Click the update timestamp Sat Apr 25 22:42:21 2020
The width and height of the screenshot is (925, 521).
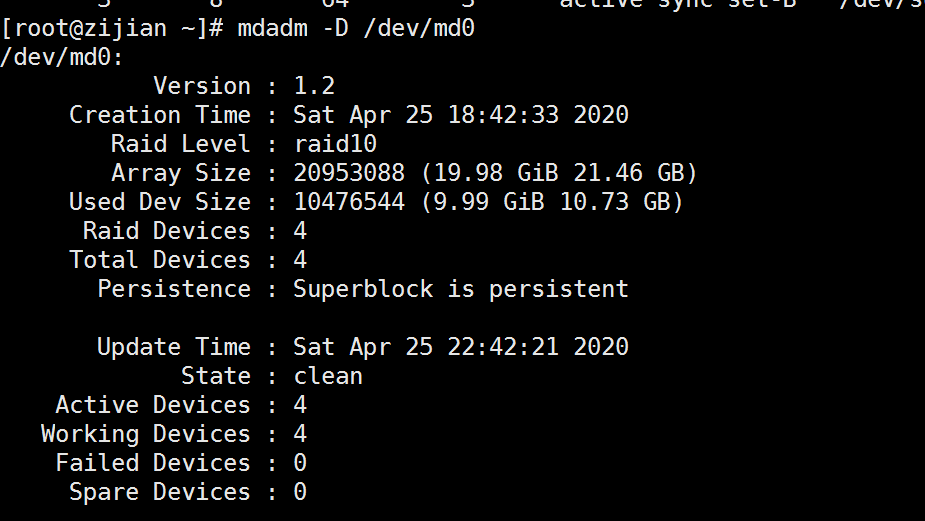(461, 347)
